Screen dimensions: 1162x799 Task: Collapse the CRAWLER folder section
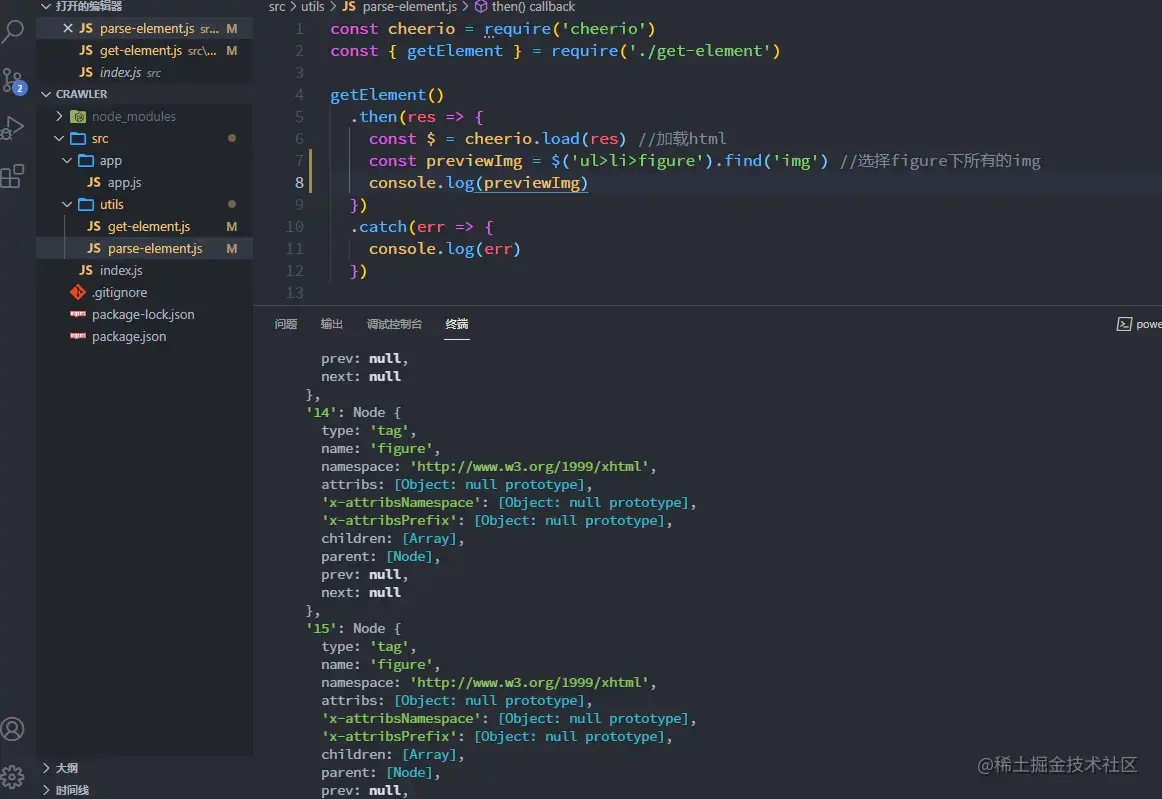[46, 94]
